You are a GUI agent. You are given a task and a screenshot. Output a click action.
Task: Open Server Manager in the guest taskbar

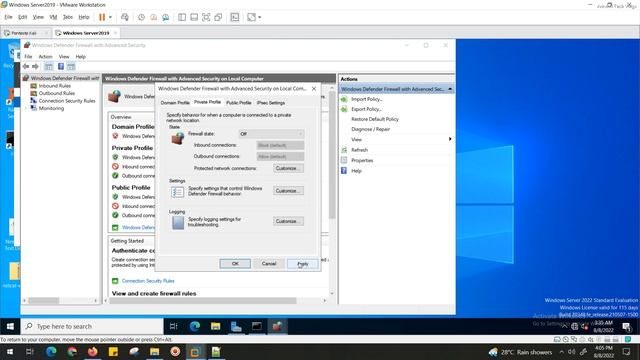(236, 326)
